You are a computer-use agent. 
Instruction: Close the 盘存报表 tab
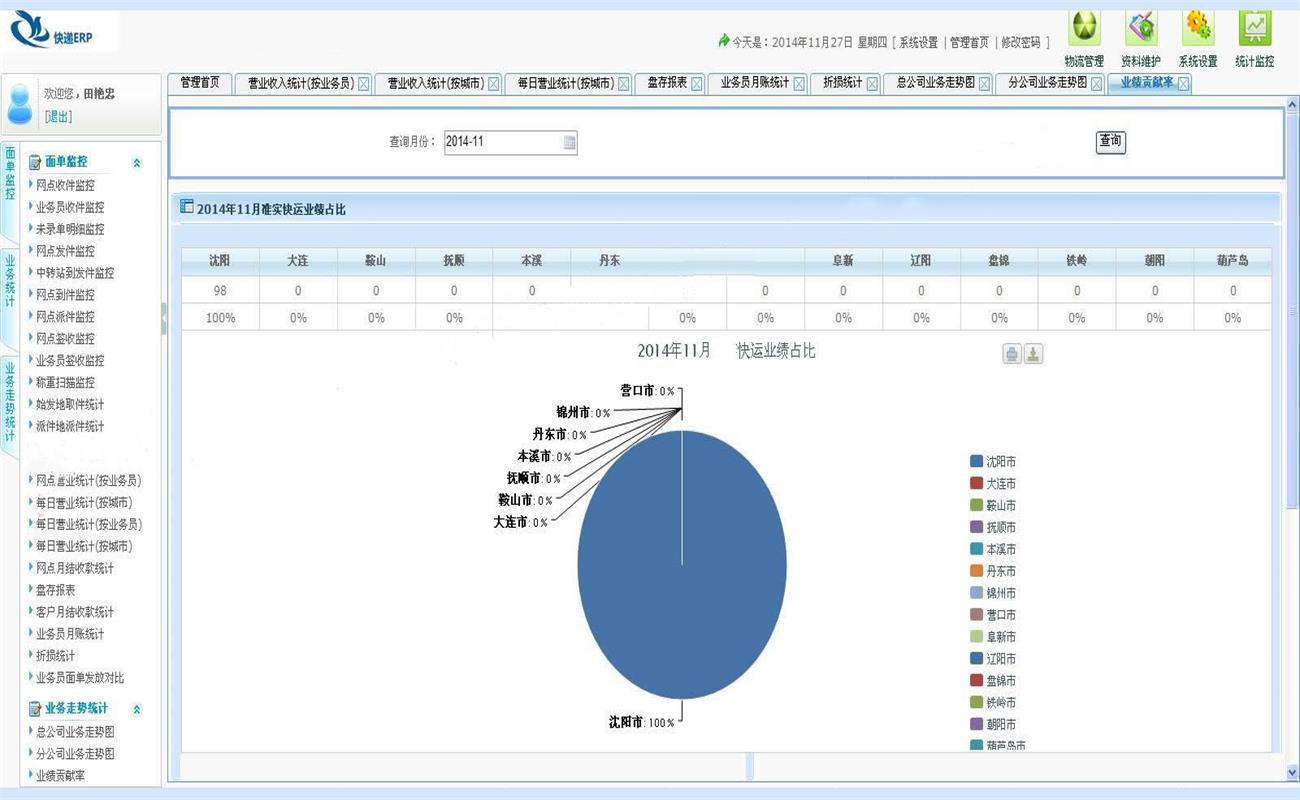696,84
